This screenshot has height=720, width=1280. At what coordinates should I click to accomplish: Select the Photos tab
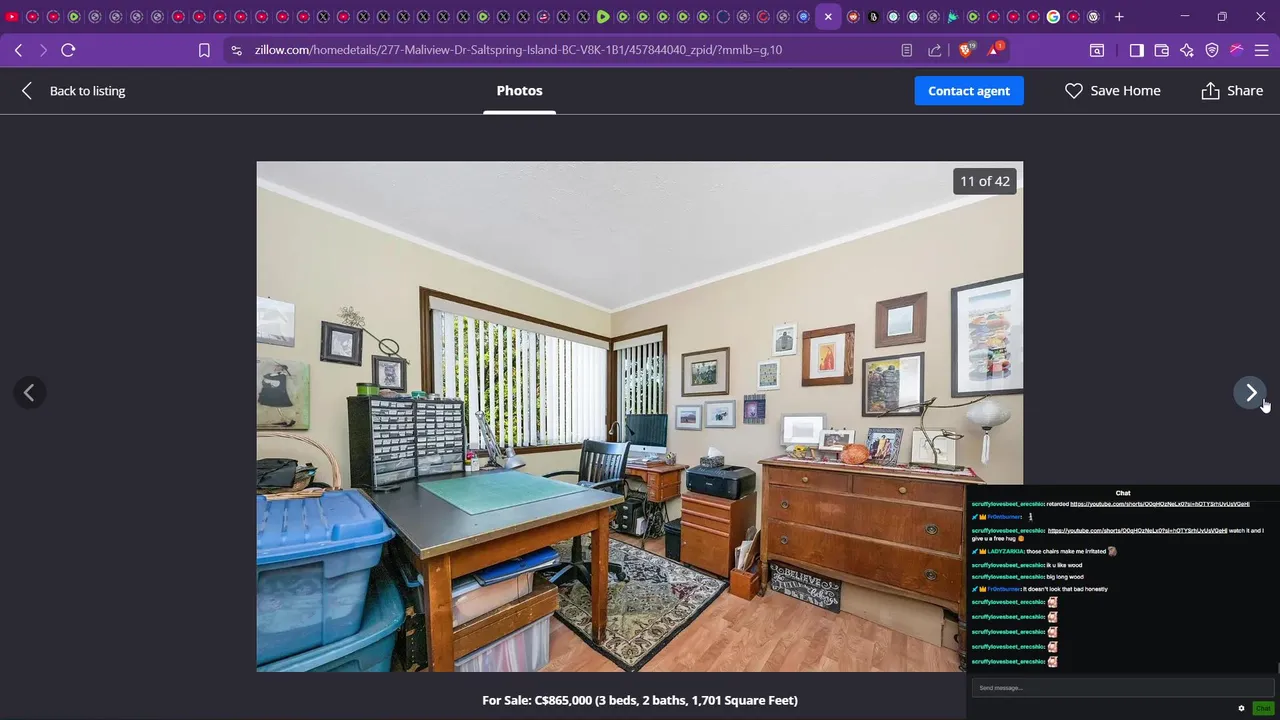[x=519, y=91]
